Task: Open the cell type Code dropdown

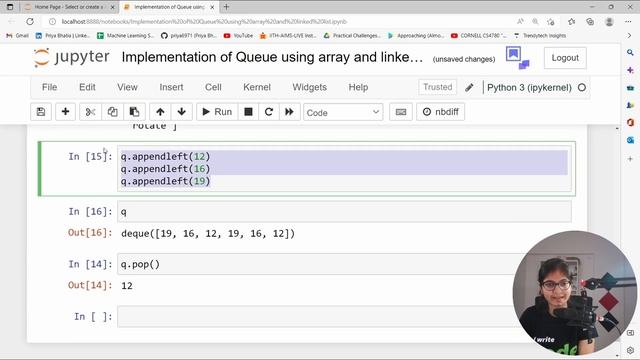Action: point(343,112)
